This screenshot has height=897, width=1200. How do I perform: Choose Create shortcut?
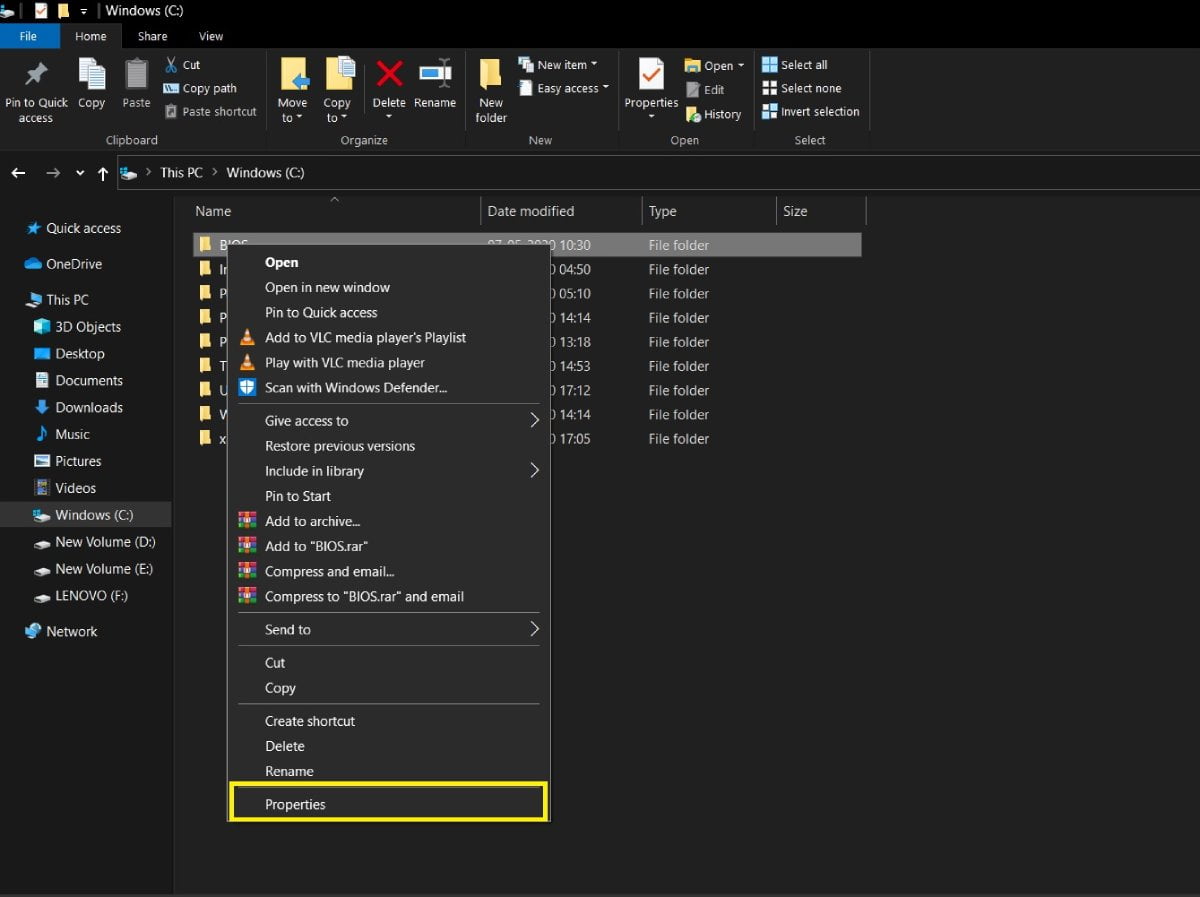point(310,721)
